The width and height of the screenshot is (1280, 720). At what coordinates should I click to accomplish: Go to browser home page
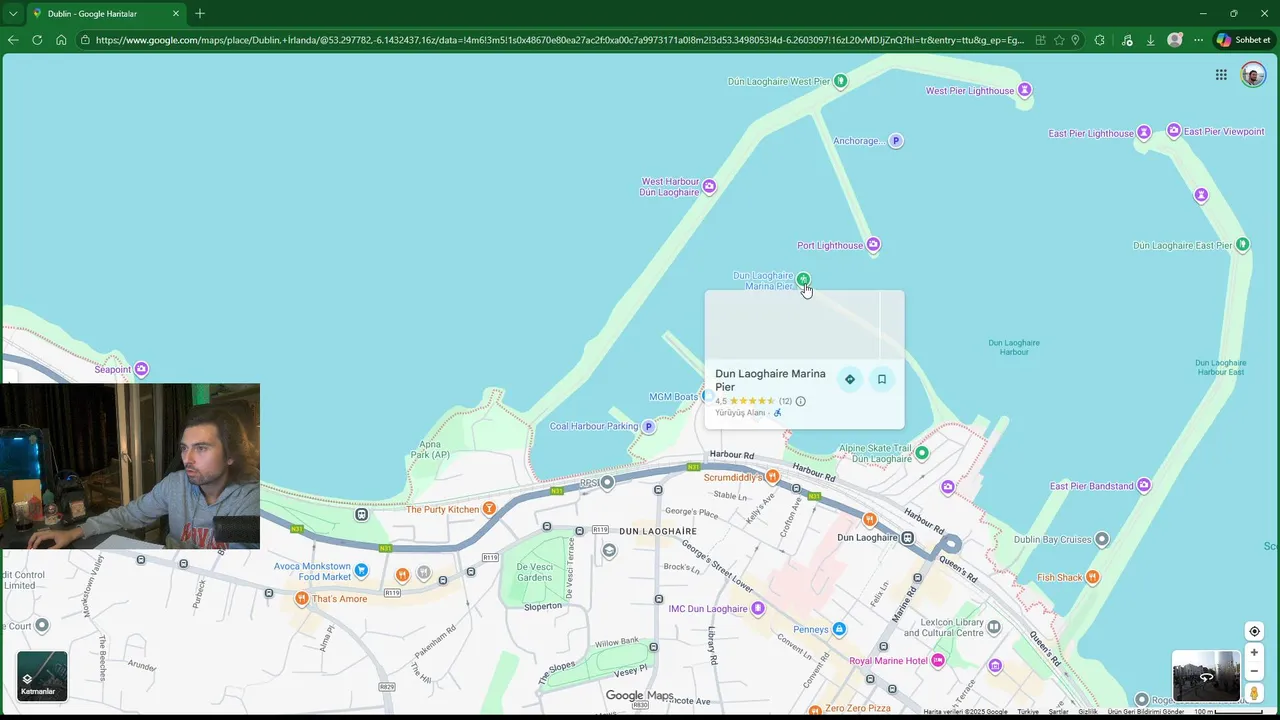pos(61,40)
